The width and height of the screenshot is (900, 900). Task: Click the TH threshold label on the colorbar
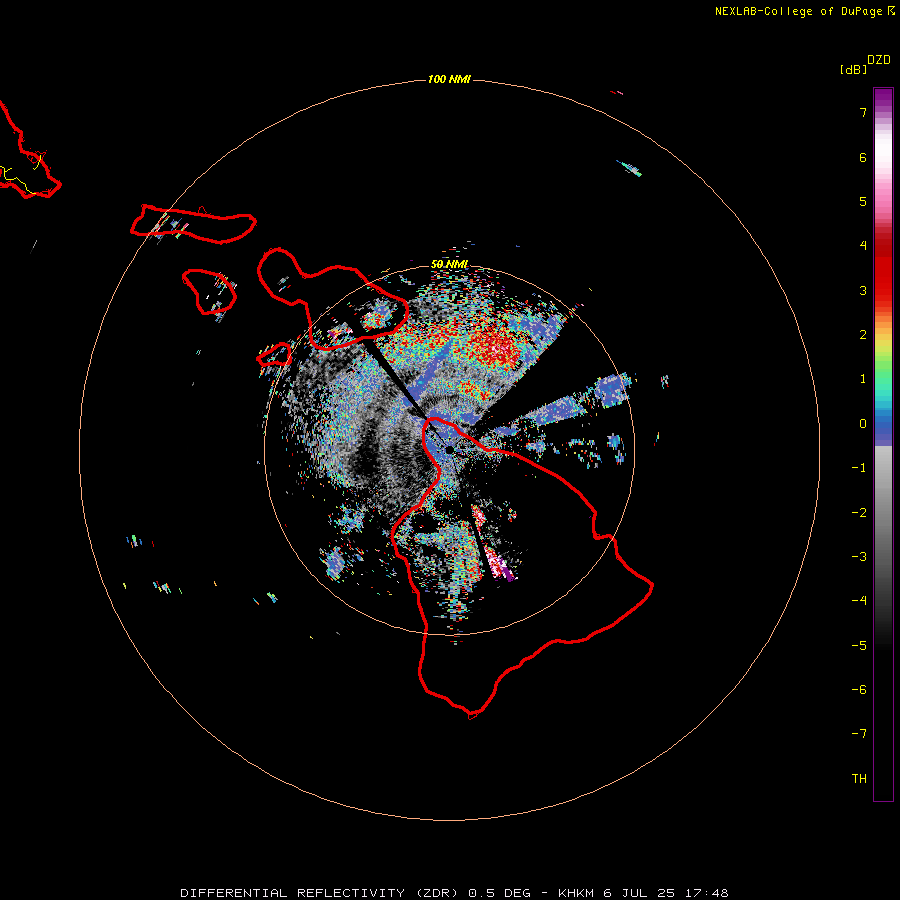tap(859, 779)
